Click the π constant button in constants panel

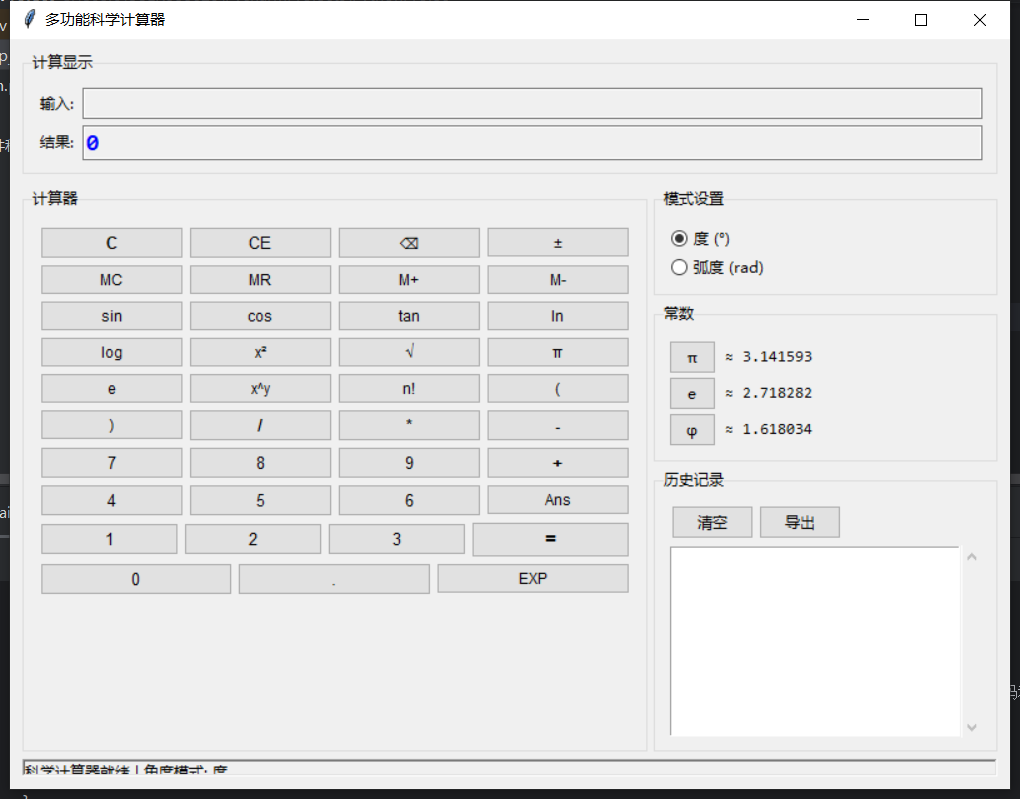click(x=692, y=357)
